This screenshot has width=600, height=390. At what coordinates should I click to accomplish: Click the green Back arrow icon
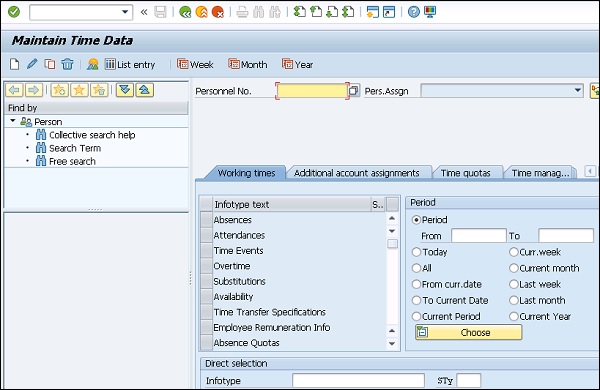click(x=185, y=12)
